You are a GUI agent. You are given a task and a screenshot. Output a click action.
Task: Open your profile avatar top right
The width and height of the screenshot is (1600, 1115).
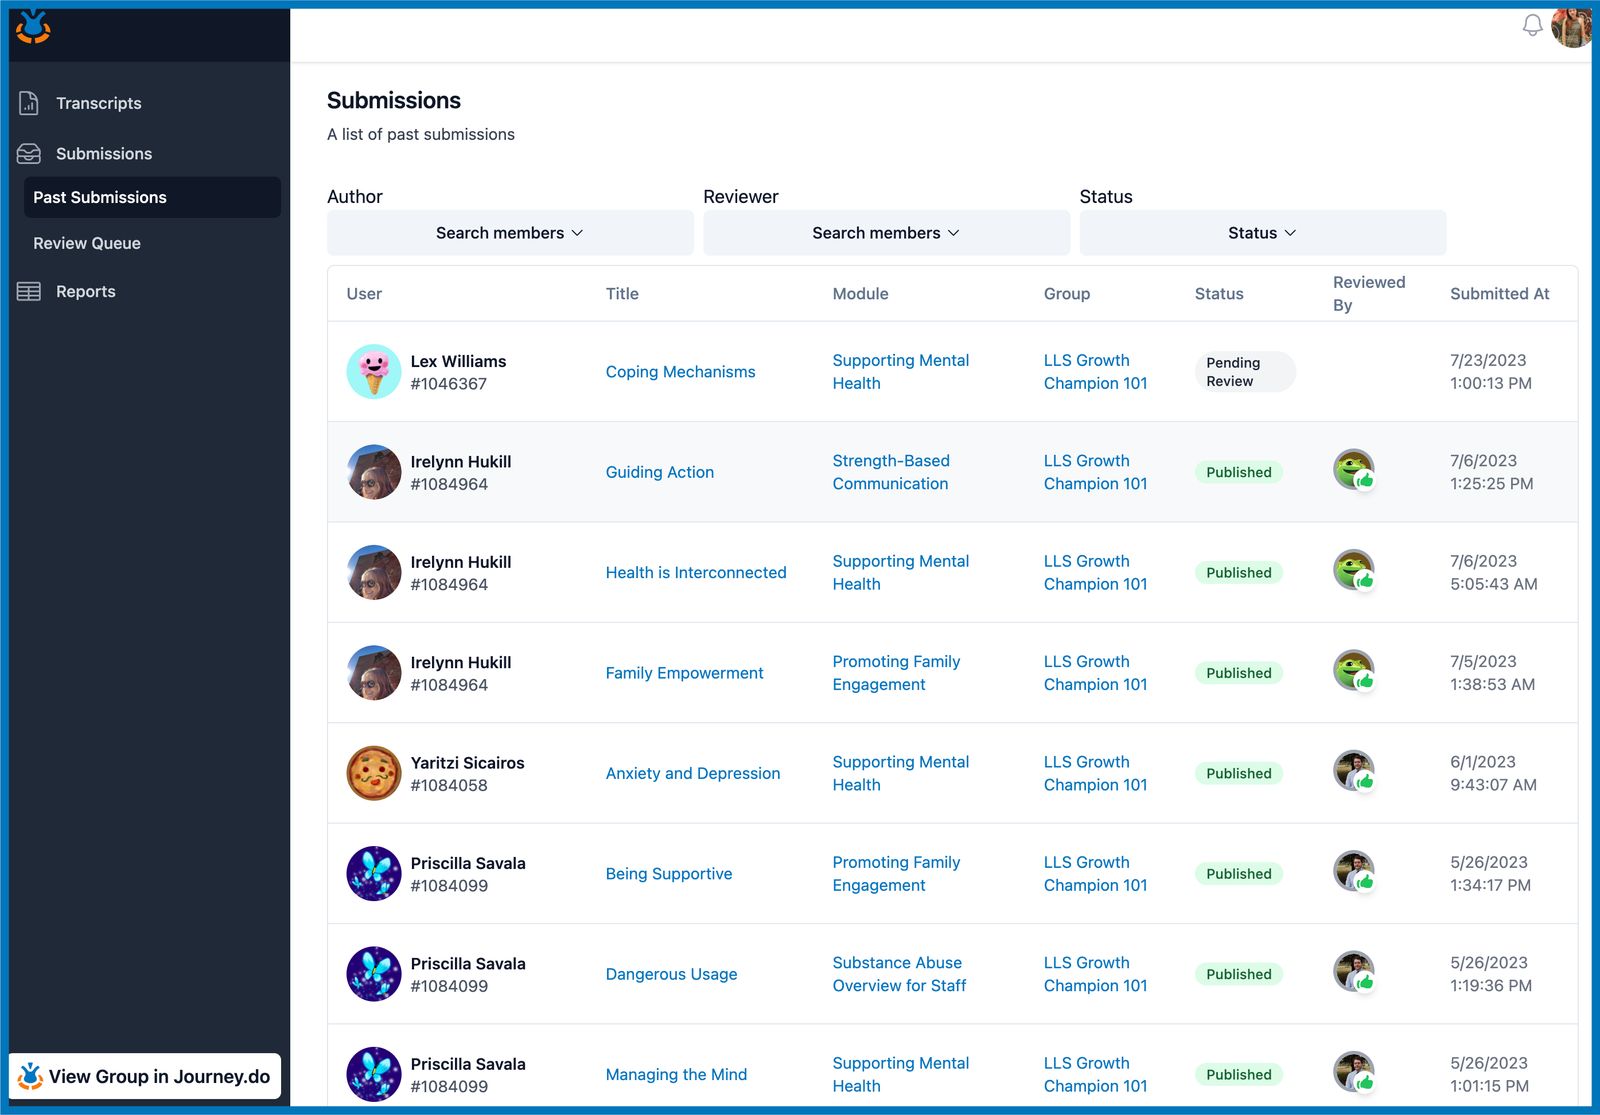tap(1573, 28)
